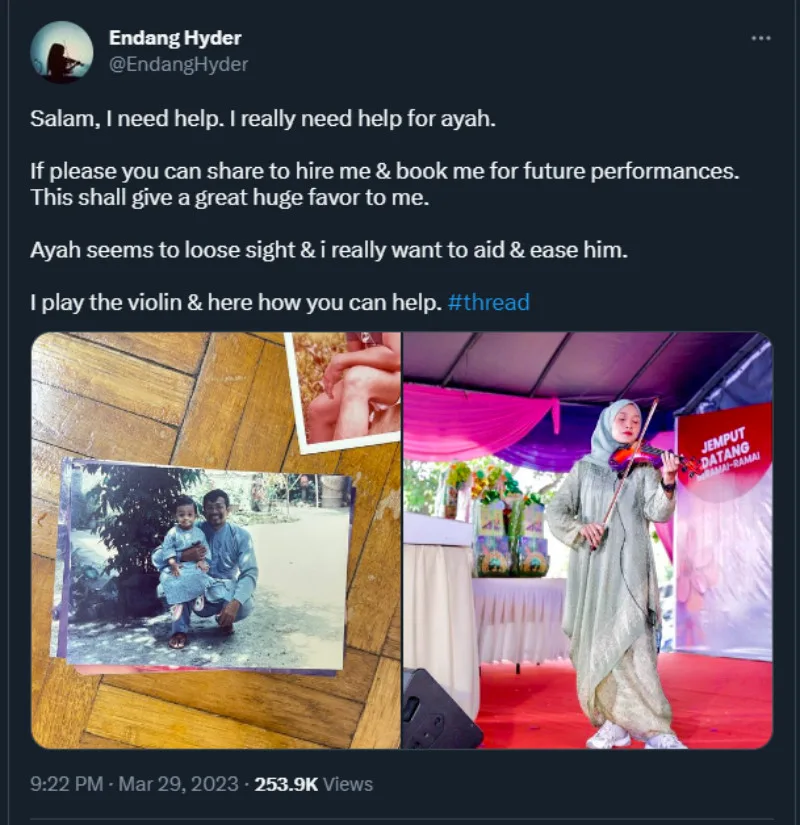Visit the @EndangHyder handle link
Screen dimensions: 800x825
click(x=178, y=64)
